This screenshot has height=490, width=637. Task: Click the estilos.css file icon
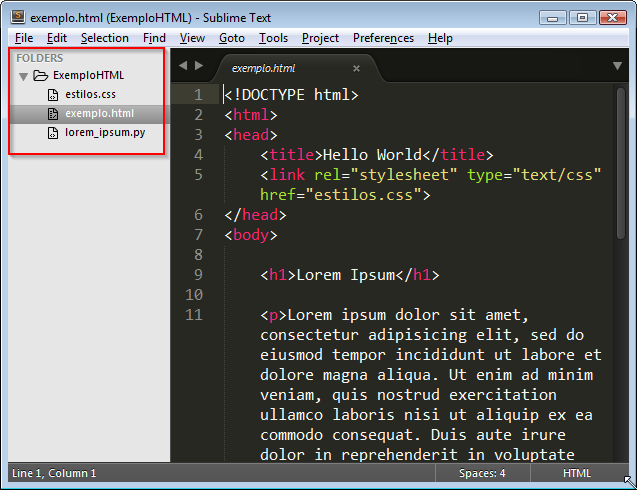point(54,94)
